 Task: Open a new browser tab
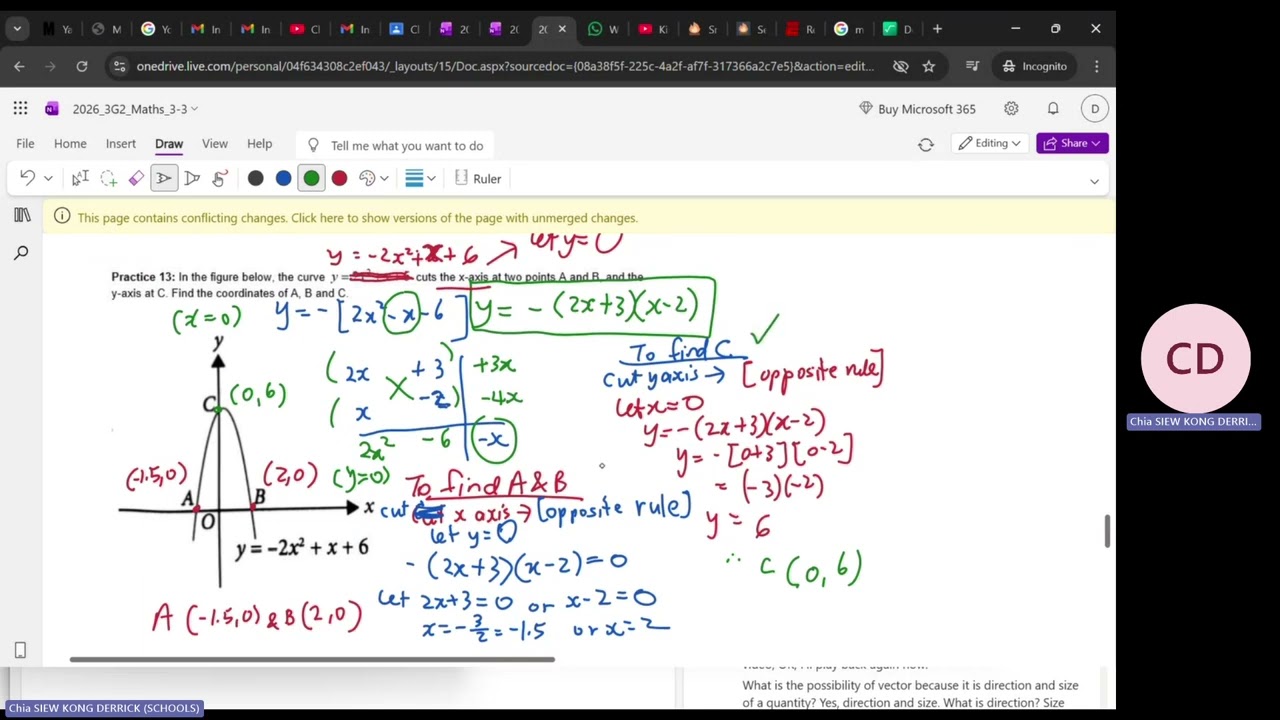937,29
